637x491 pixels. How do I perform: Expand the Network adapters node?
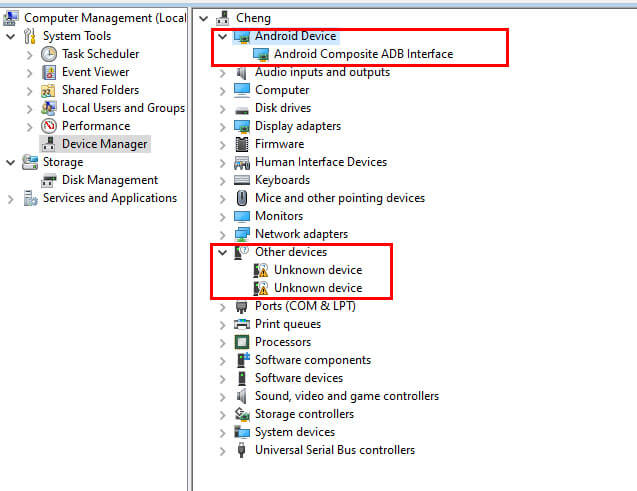pos(222,234)
